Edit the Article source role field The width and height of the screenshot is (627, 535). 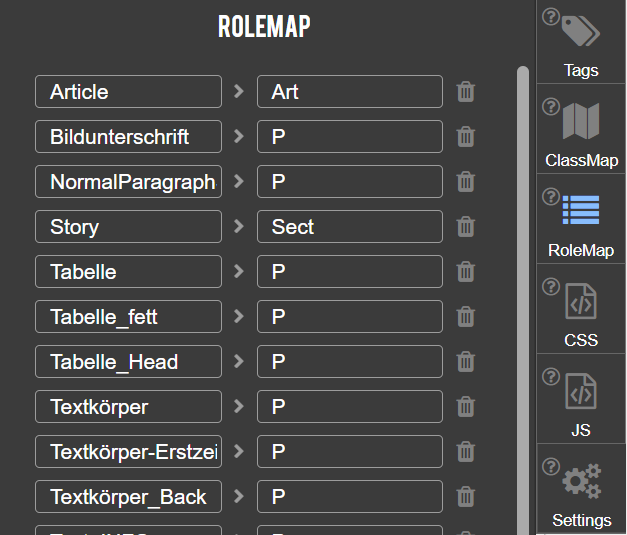(128, 92)
